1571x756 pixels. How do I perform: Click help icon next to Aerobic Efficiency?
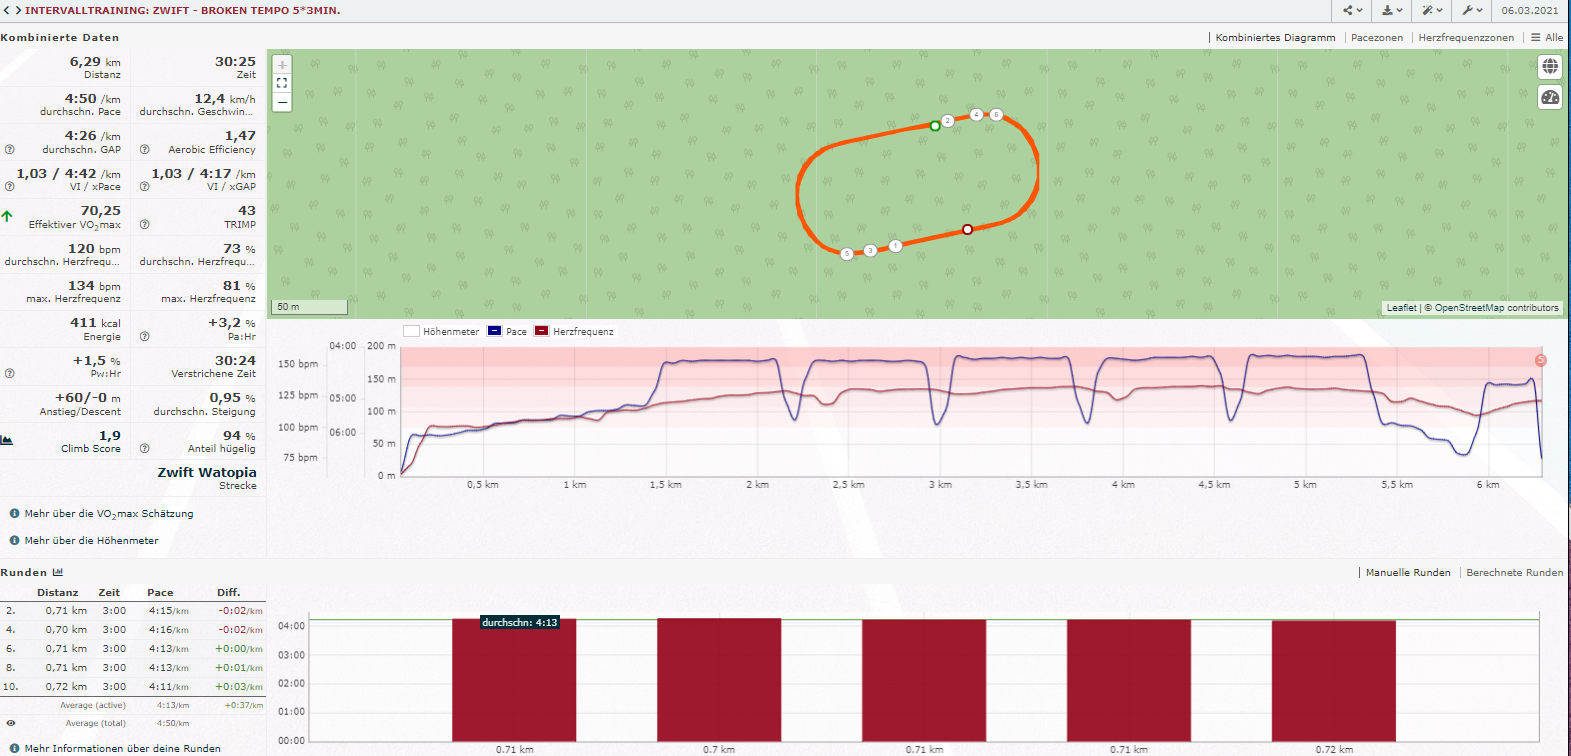tap(144, 150)
